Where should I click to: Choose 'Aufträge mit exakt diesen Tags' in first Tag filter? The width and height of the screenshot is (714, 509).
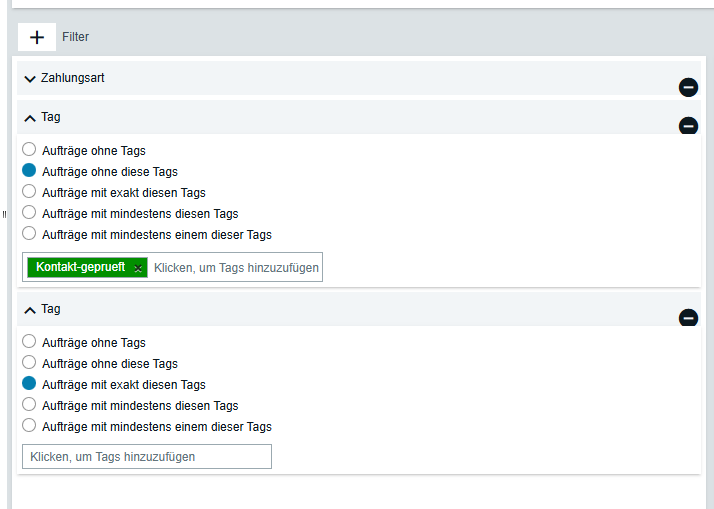tap(29, 192)
